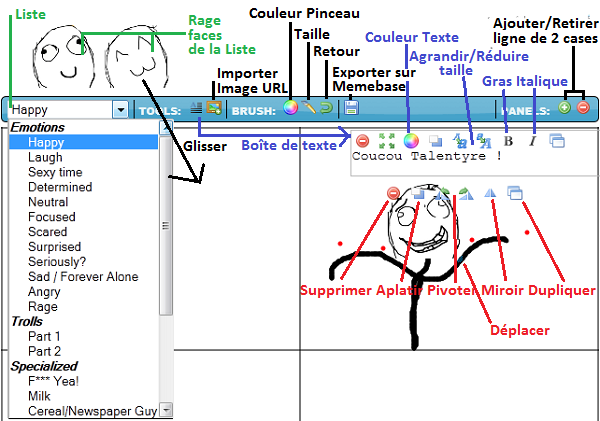
Task: Toggle bold on the text box
Action: [508, 141]
